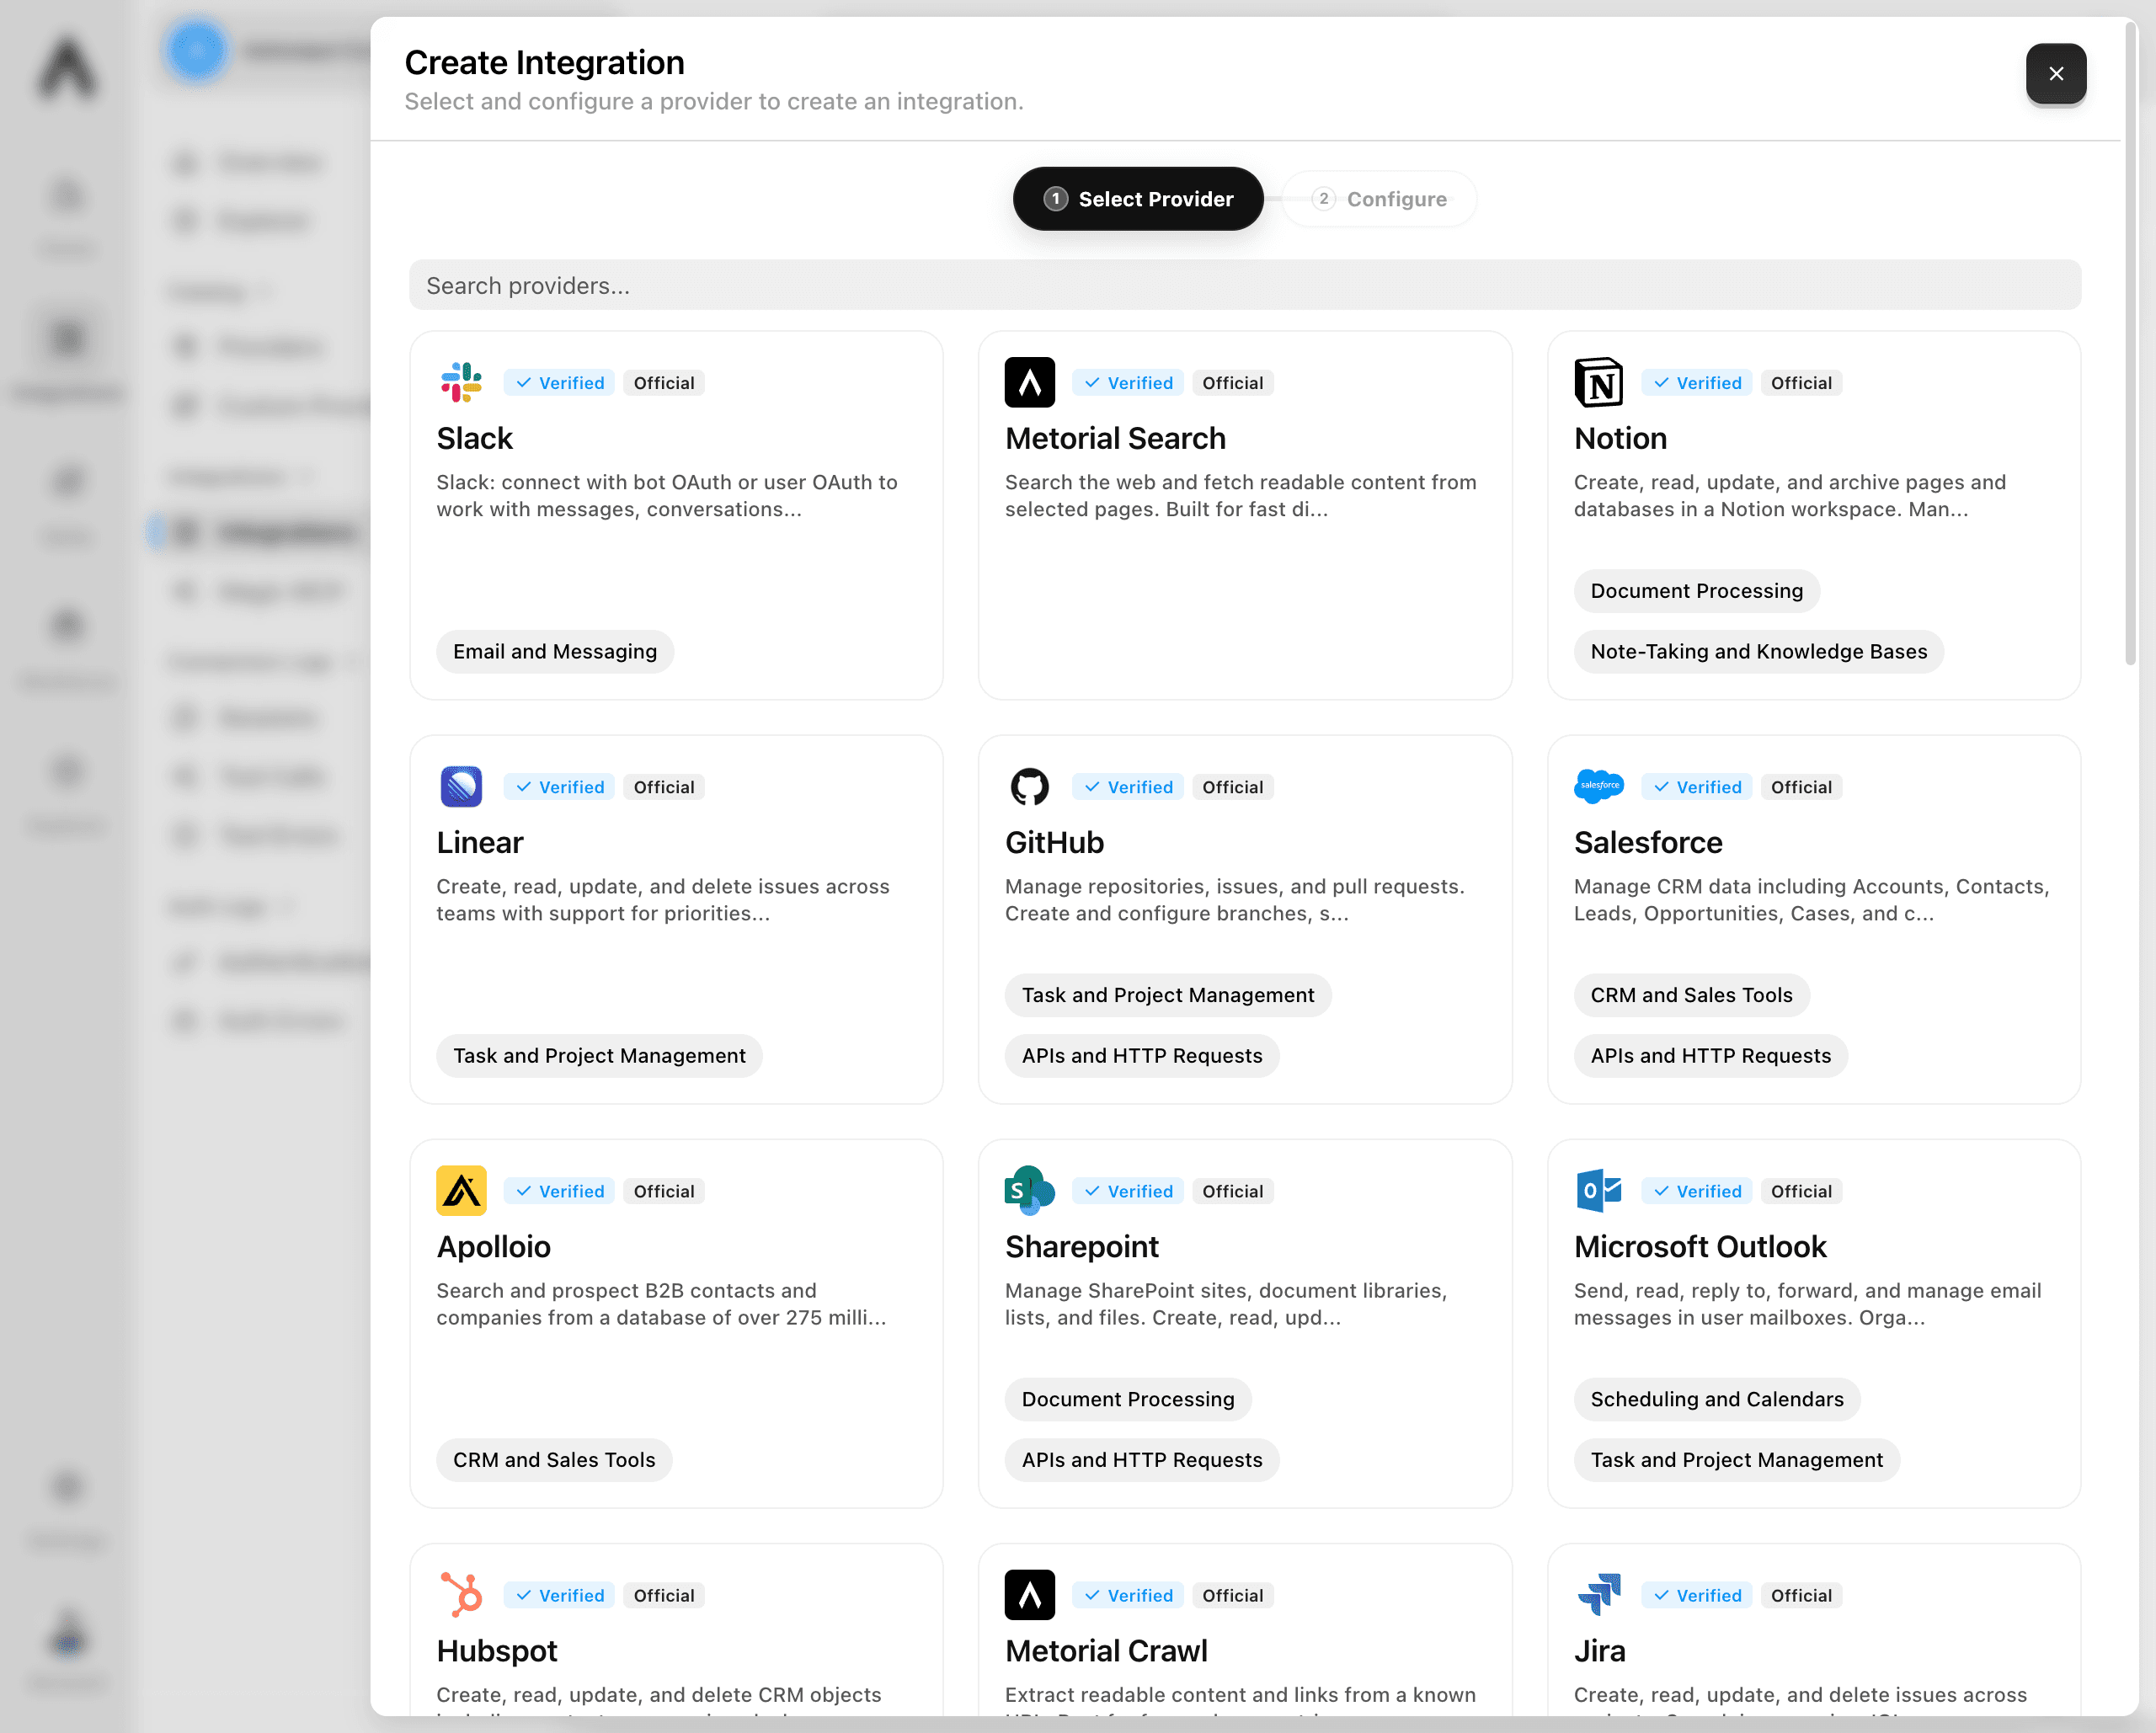Click GitHub's Task and Project Management tag

pyautogui.click(x=1167, y=995)
